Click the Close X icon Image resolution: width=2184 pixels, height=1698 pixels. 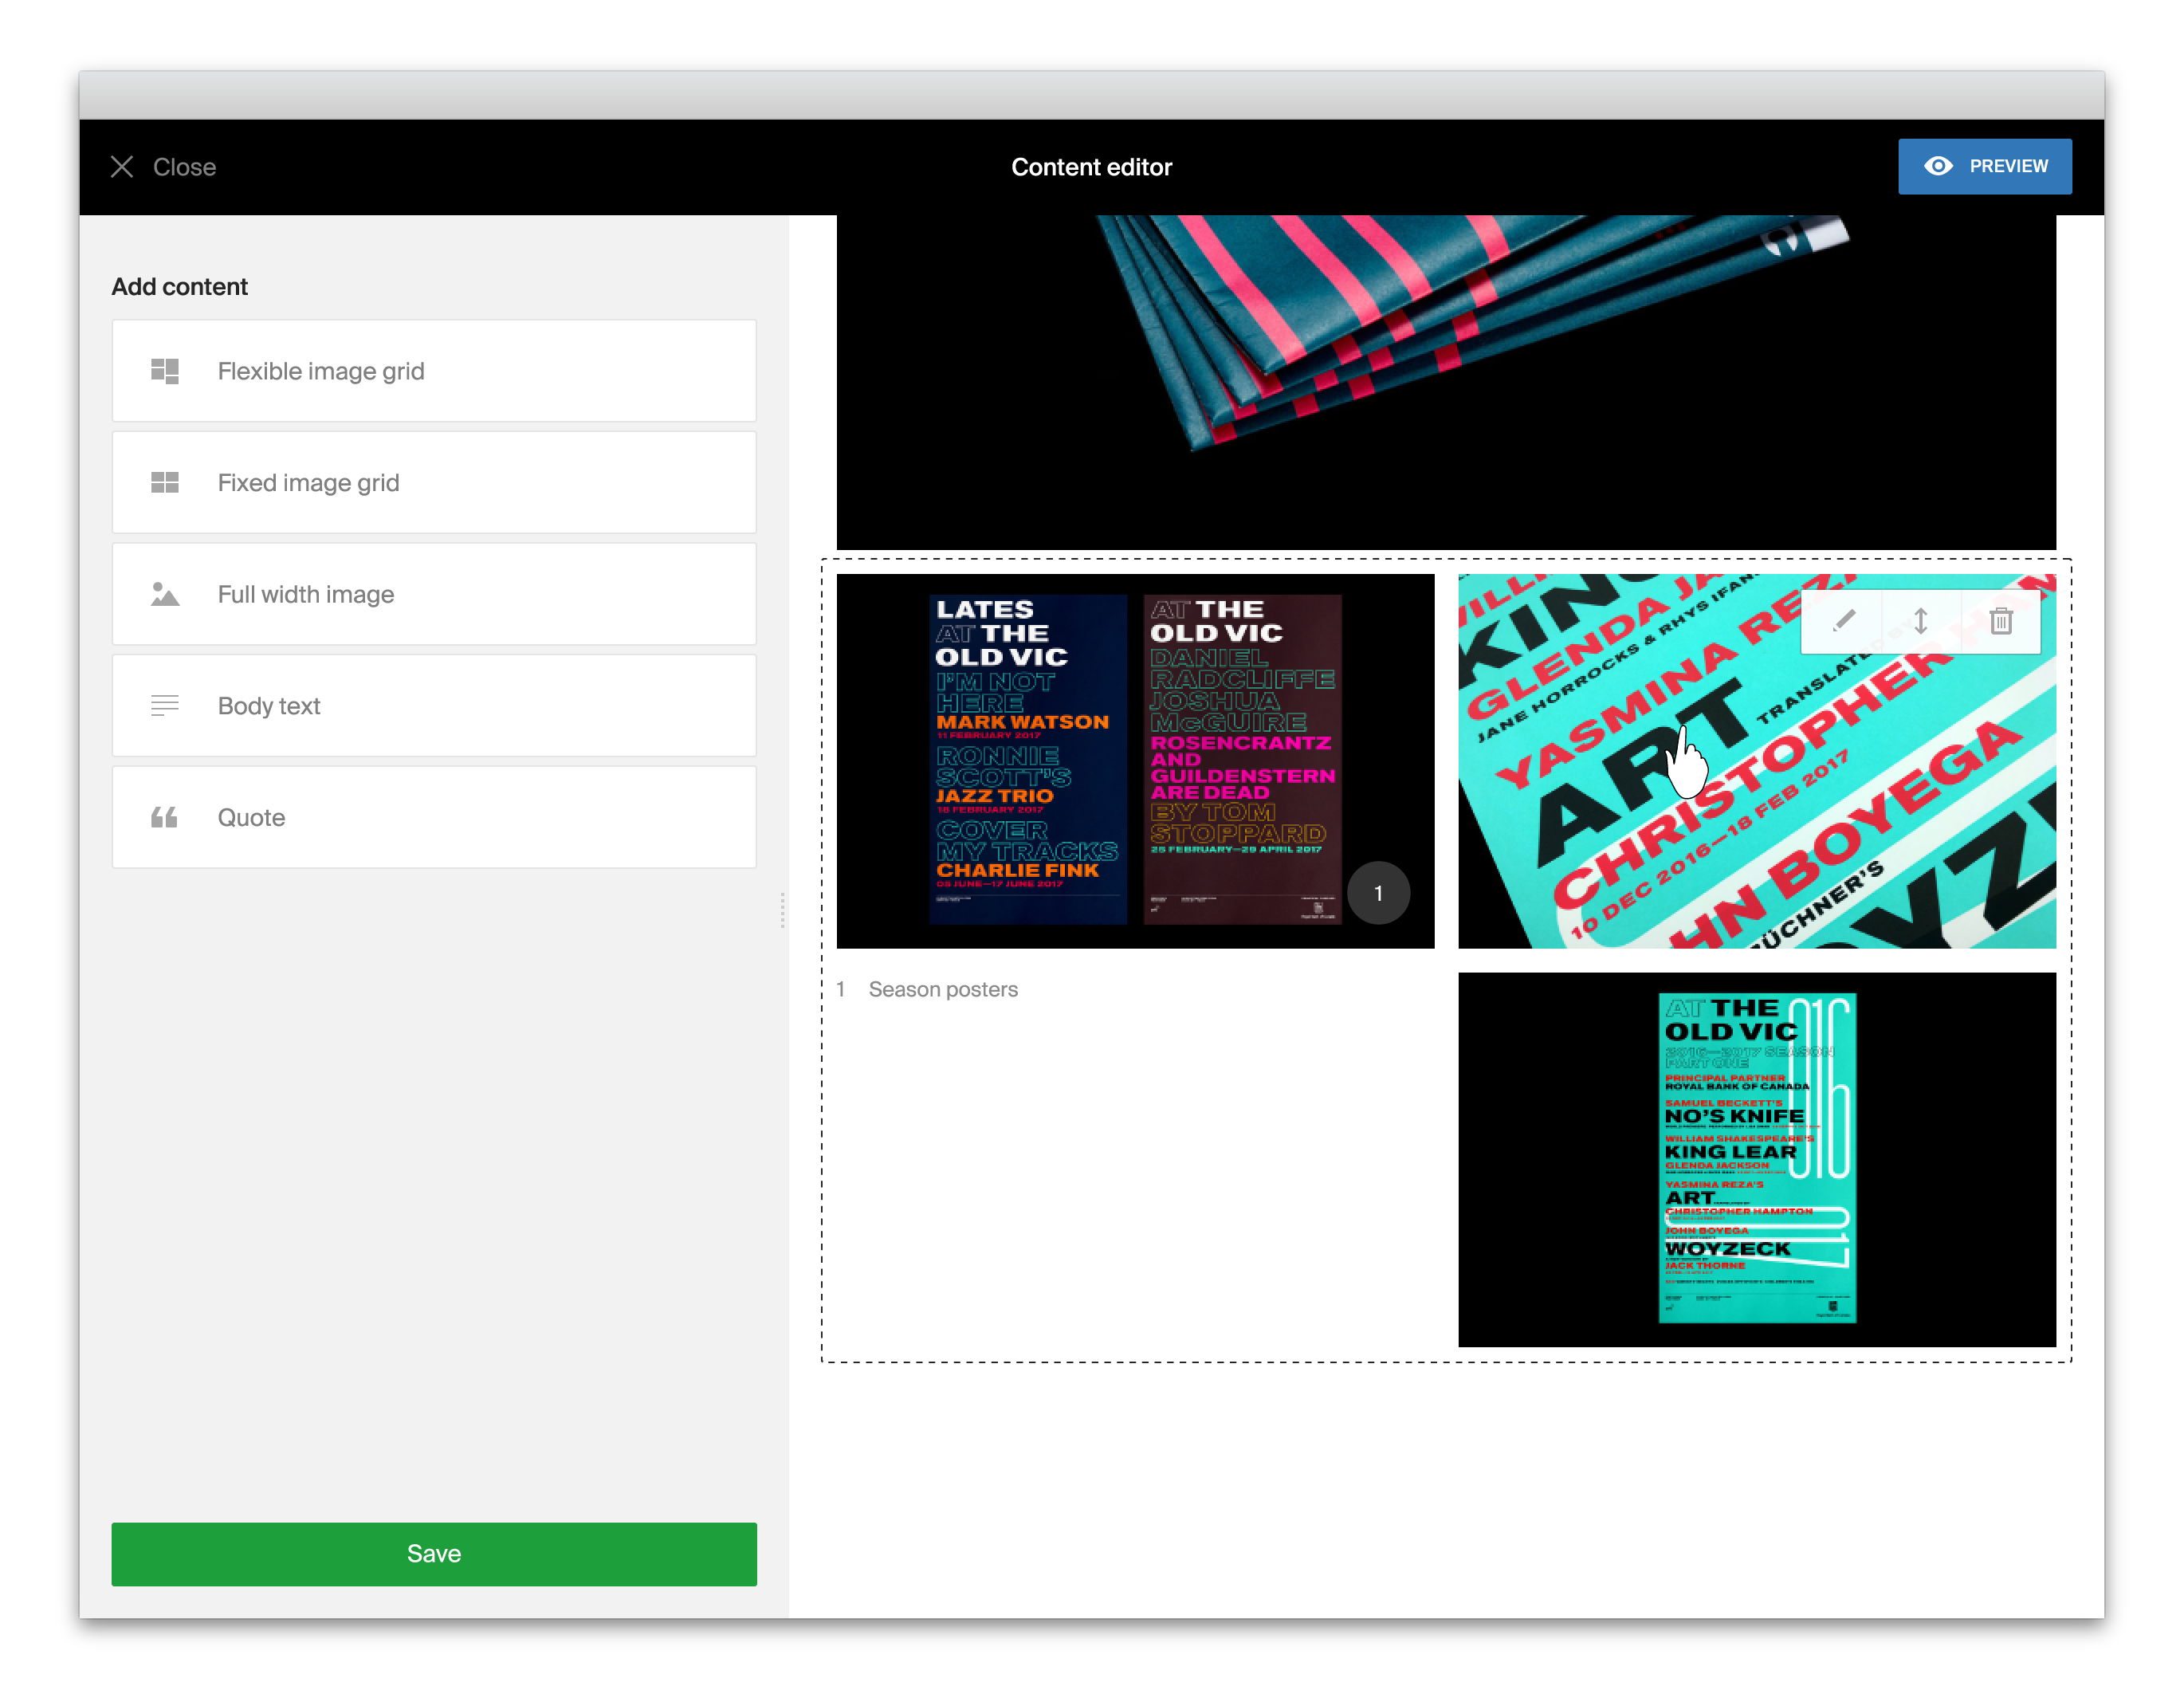coord(122,167)
